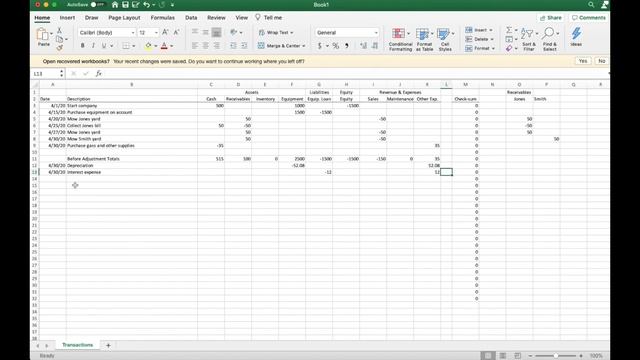
Task: Click the Copy icon under Cut
Action: click(x=60, y=39)
